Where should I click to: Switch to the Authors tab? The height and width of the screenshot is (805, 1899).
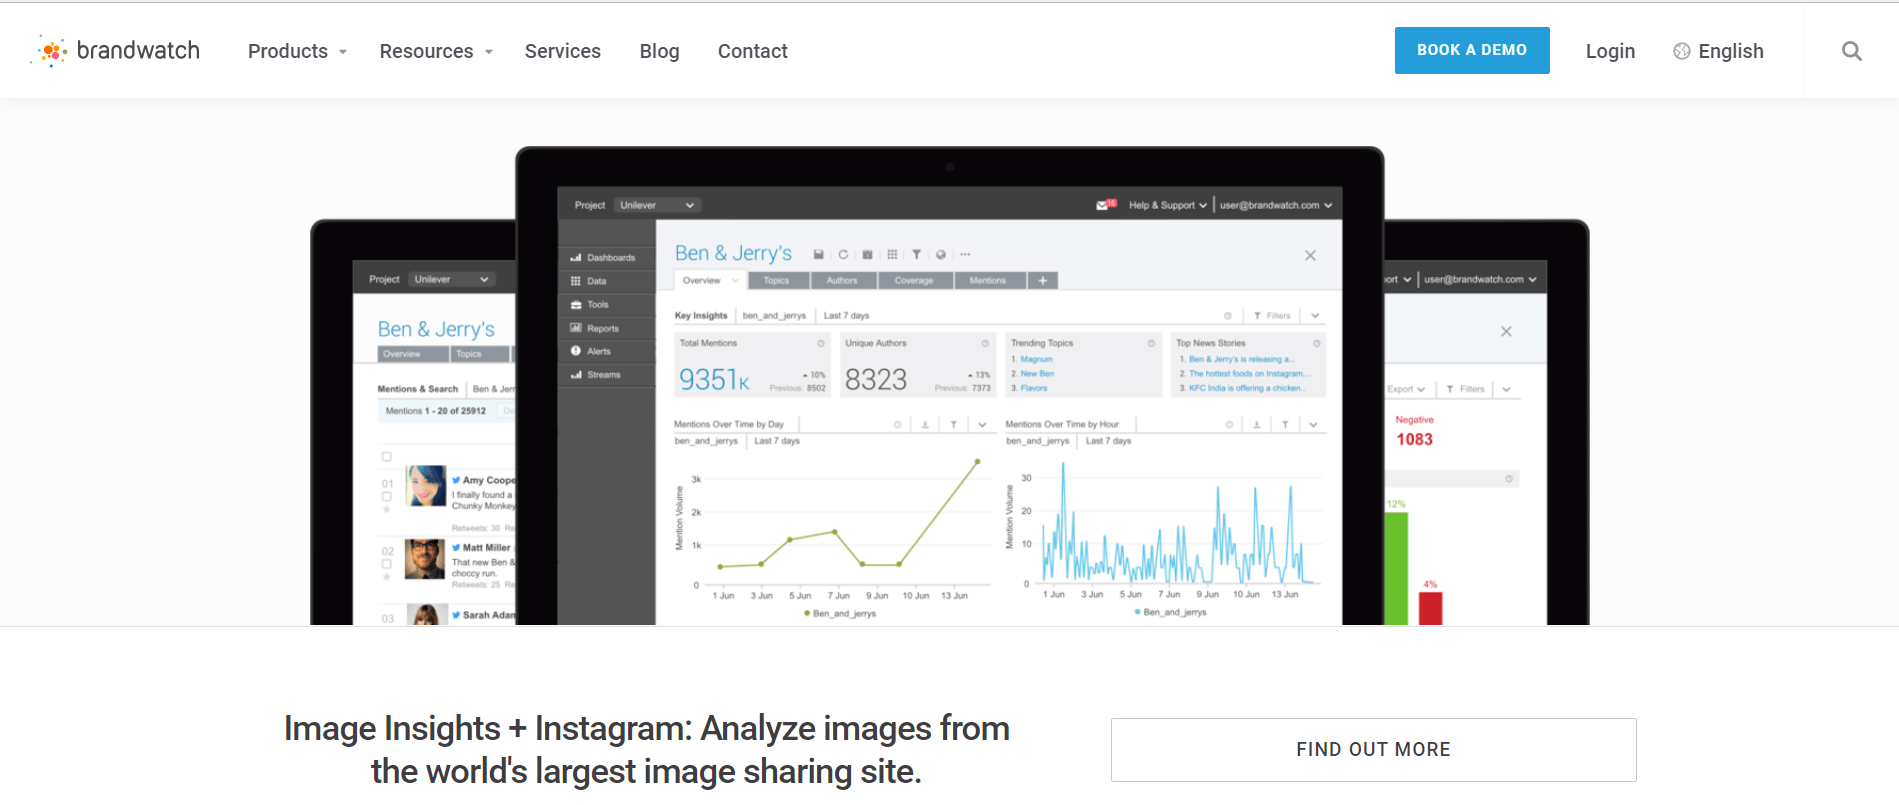point(842,281)
